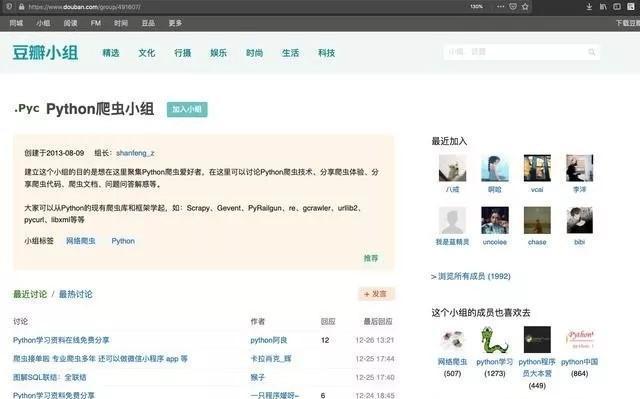The height and width of the screenshot is (399, 640).
Task: Click member 李洋 avatar
Action: click(580, 168)
